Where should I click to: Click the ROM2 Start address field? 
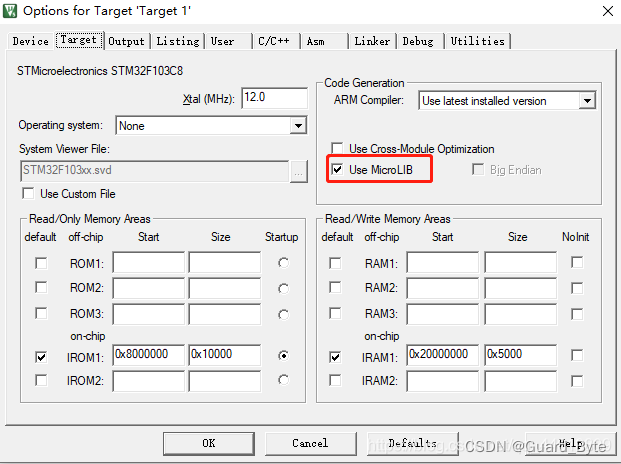click(x=149, y=288)
